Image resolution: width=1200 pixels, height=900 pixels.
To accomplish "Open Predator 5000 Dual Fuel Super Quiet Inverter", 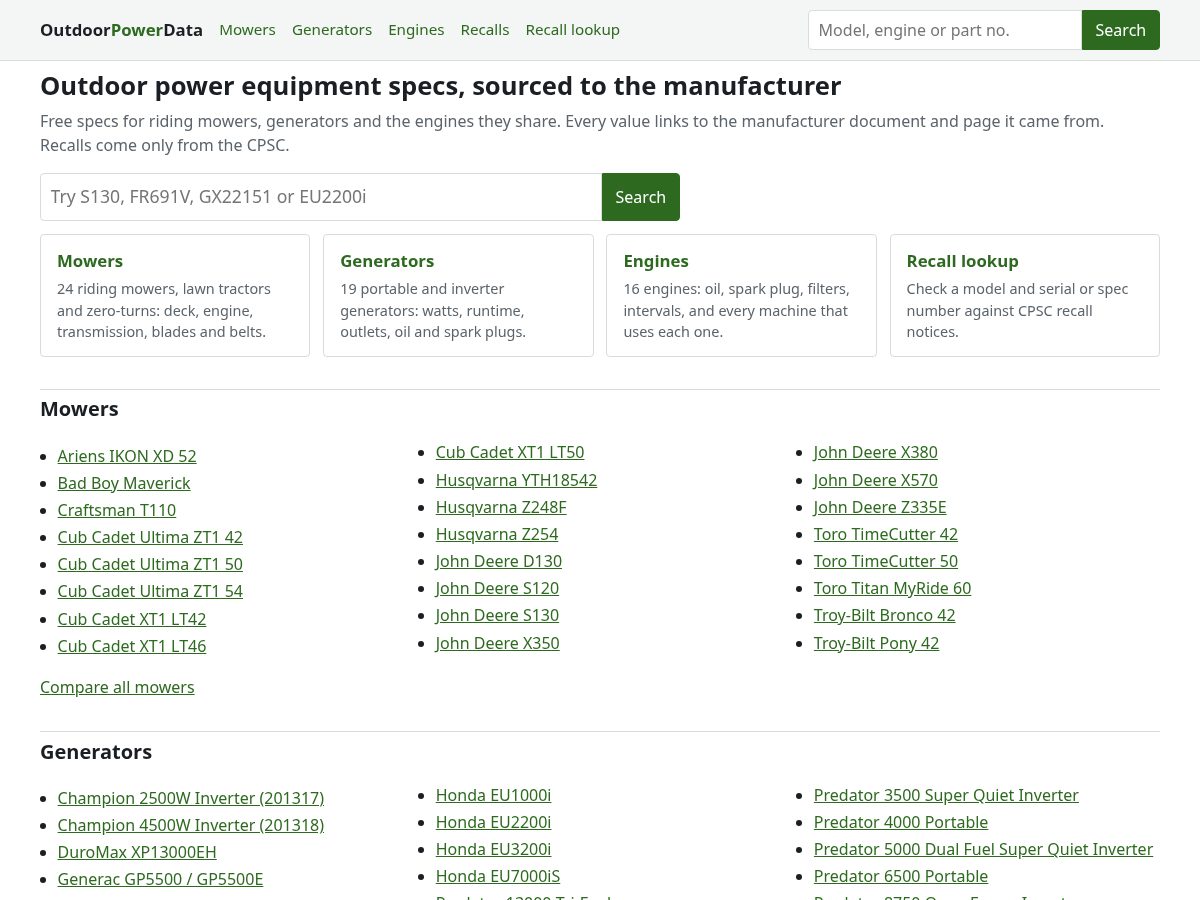I will coord(983,849).
